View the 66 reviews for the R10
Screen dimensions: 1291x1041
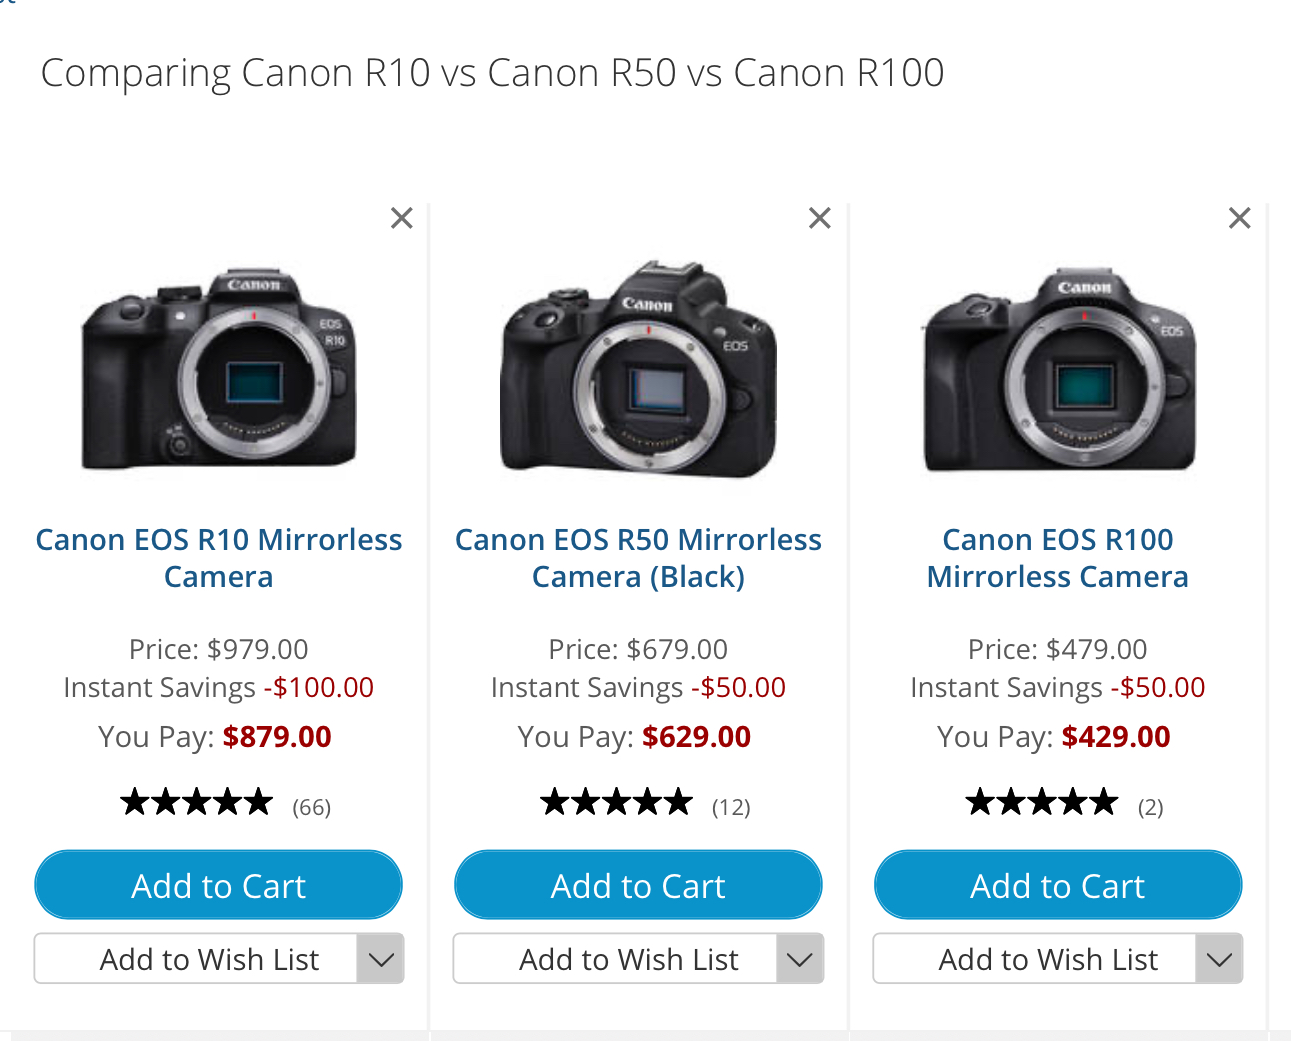pos(311,806)
